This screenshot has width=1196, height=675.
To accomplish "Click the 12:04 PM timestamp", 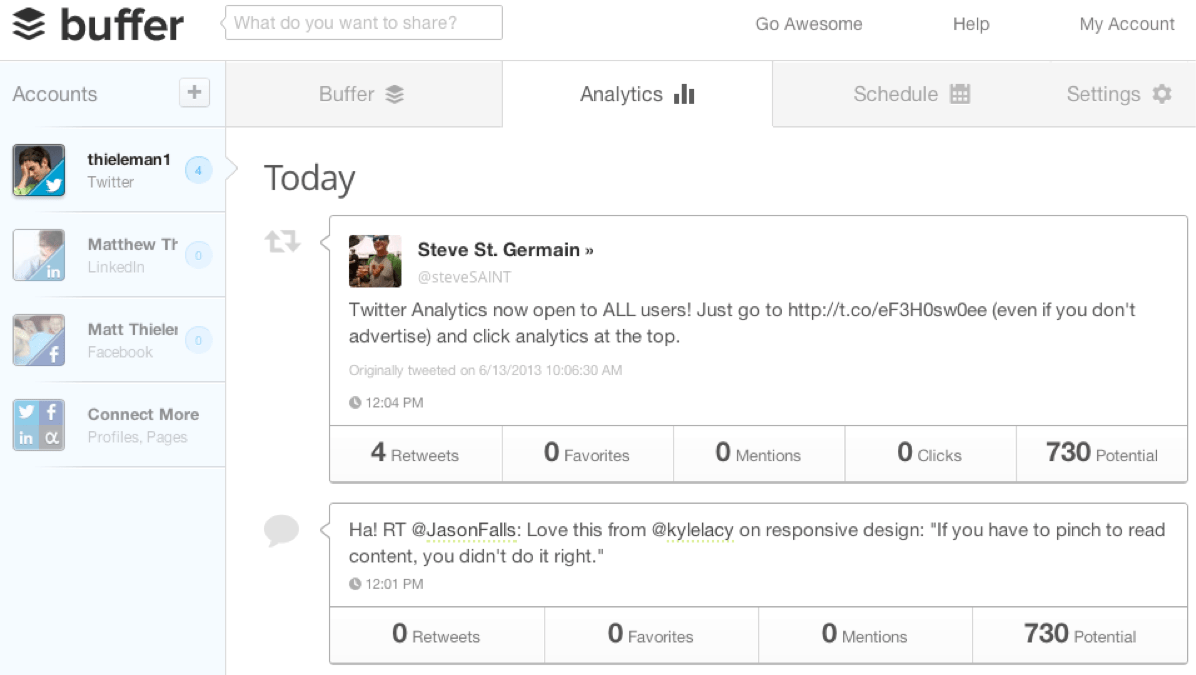I will (x=394, y=403).
